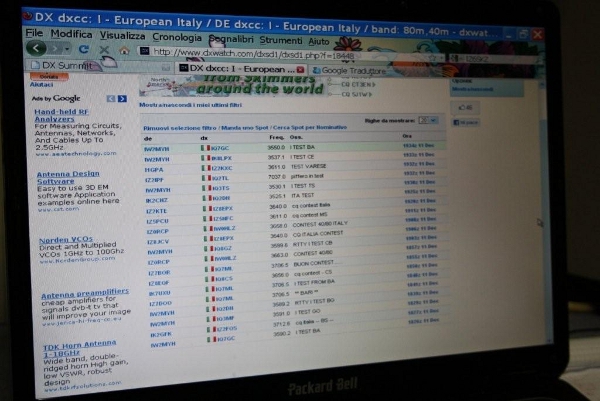Open the File menu
The width and height of the screenshot is (600, 401).
(x=34, y=33)
